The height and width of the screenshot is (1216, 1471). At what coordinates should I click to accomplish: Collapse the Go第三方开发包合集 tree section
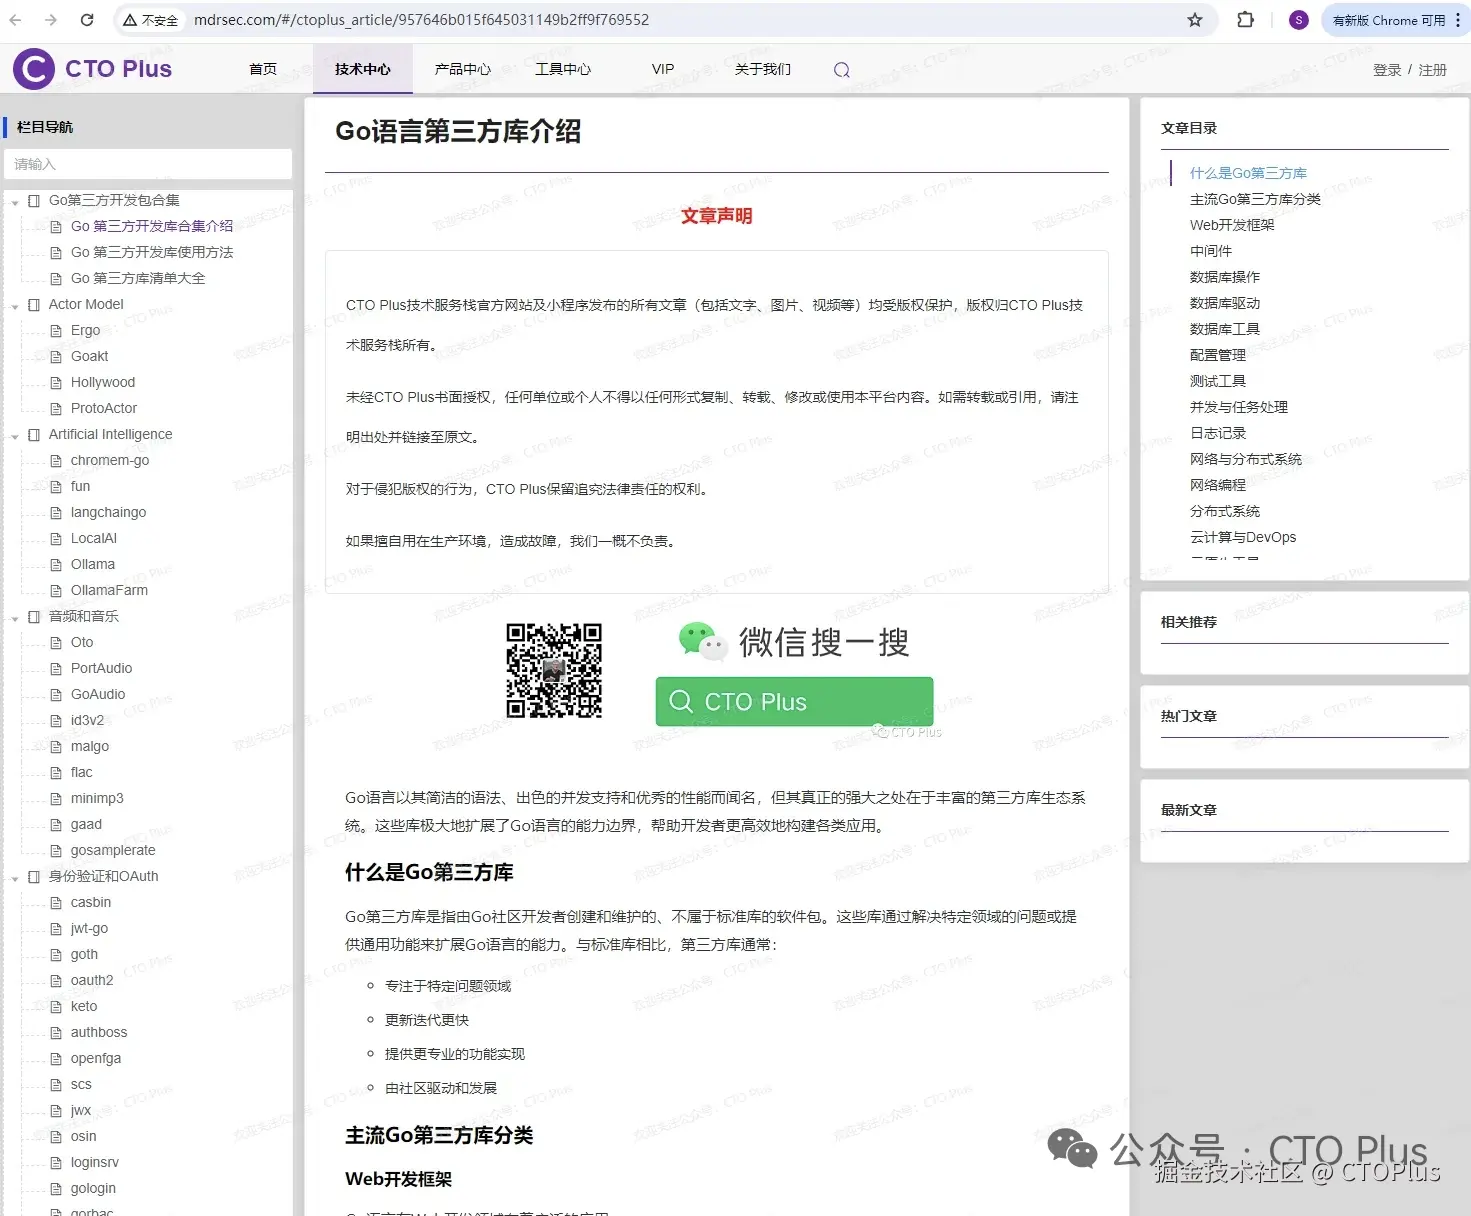tap(14, 200)
